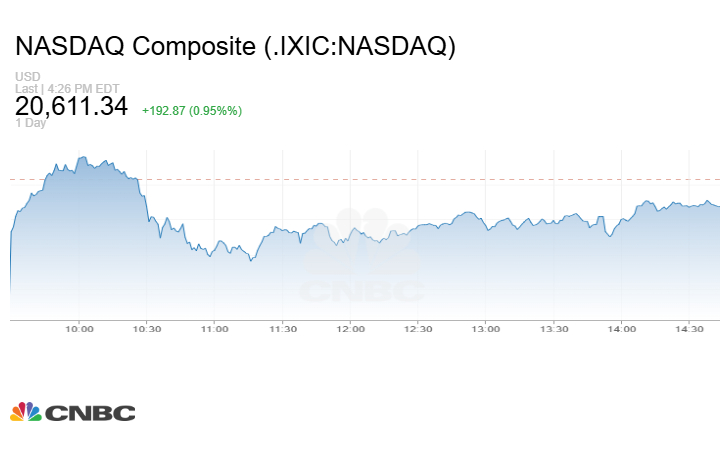Click the CNBC watermark text in the chart center
The height and width of the screenshot is (450, 720).
point(361,291)
